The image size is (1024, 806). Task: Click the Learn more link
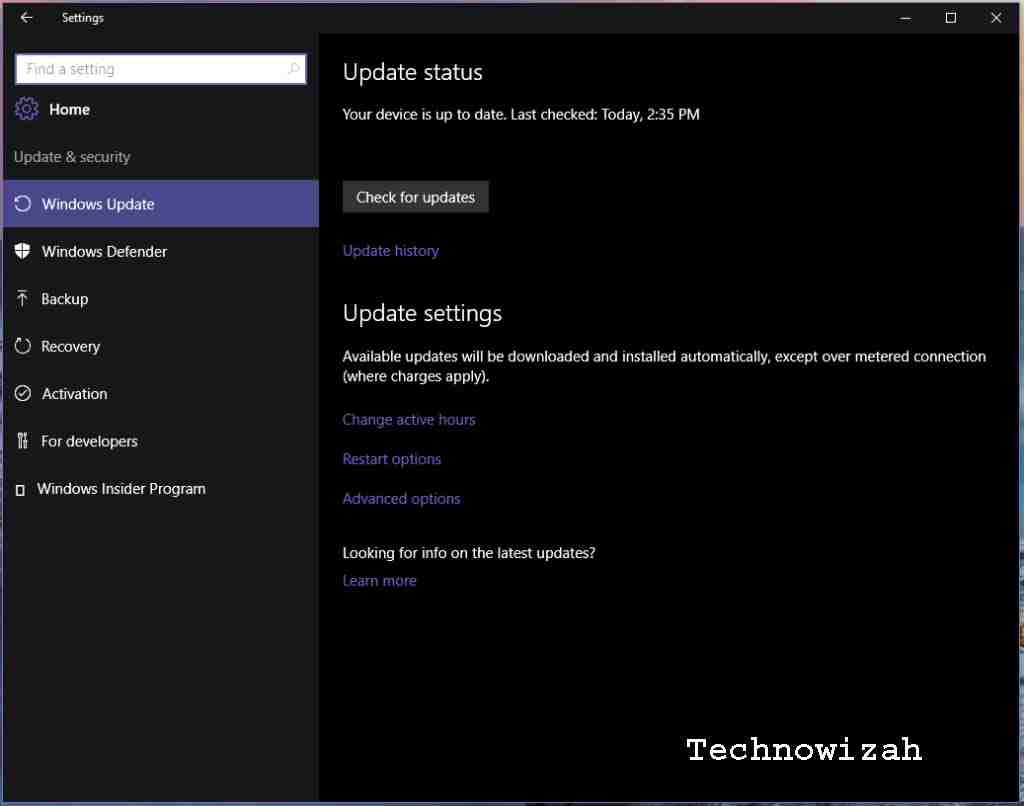379,581
